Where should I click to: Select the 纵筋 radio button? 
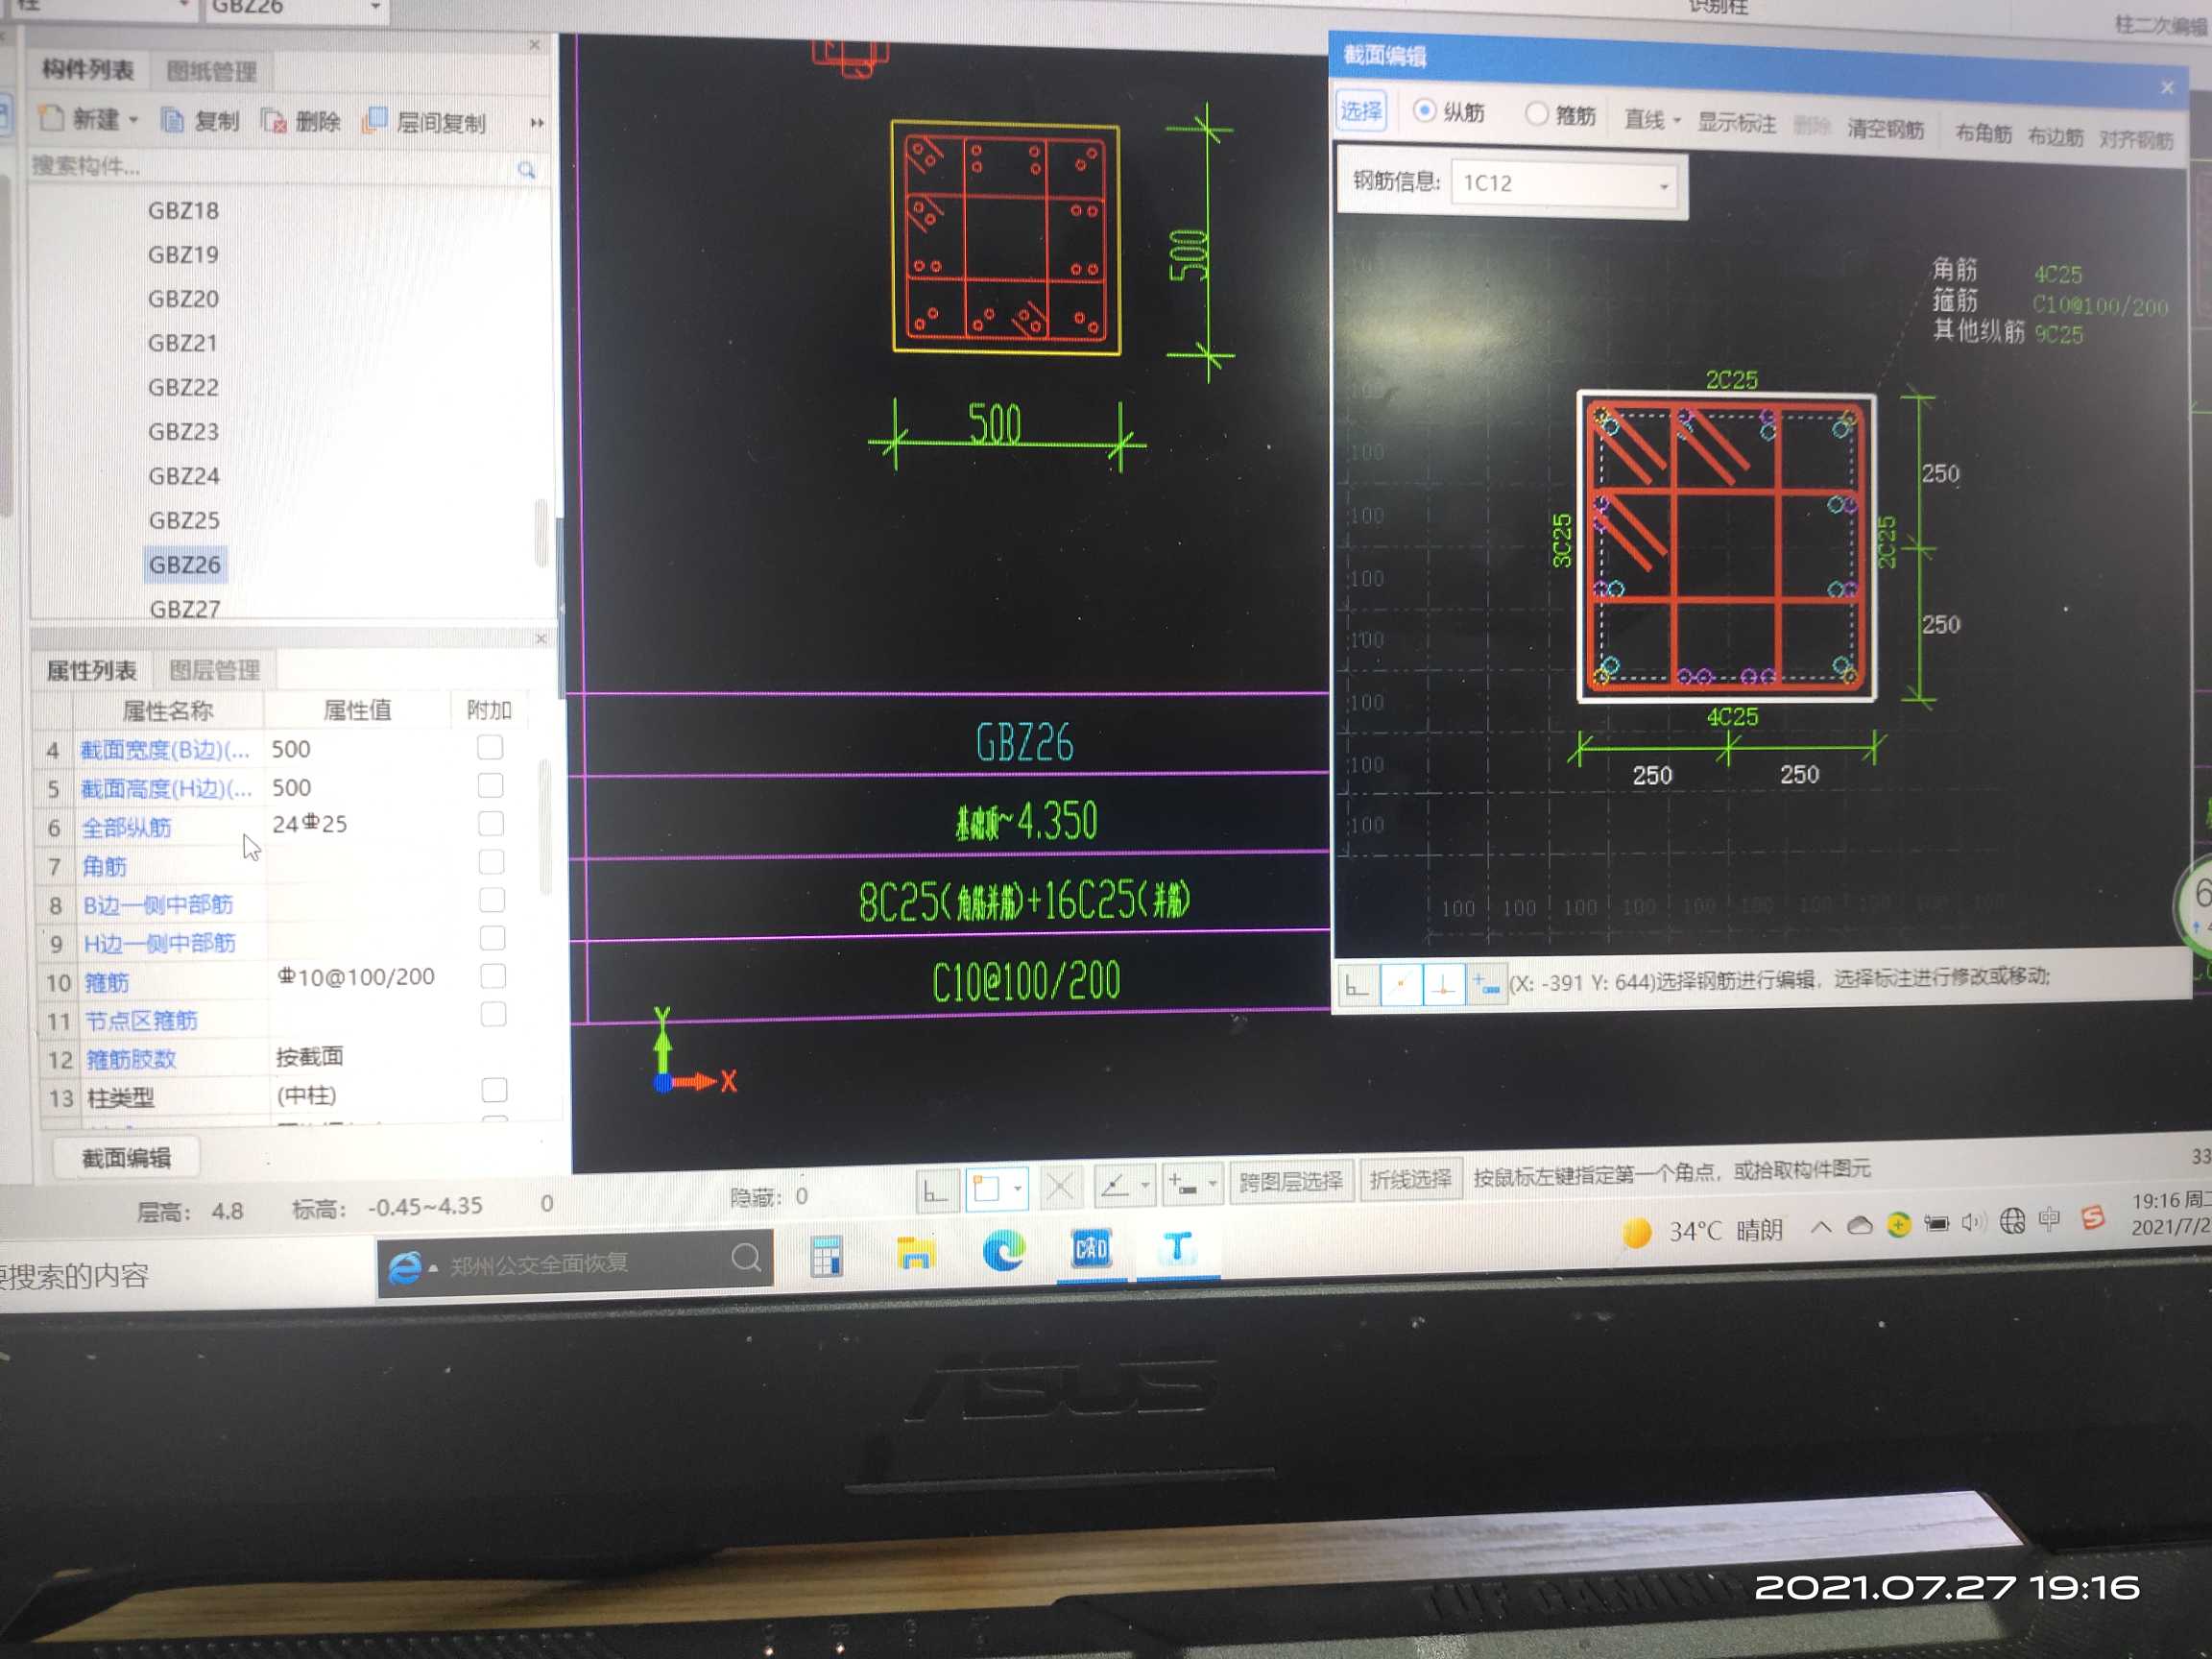click(x=1424, y=110)
